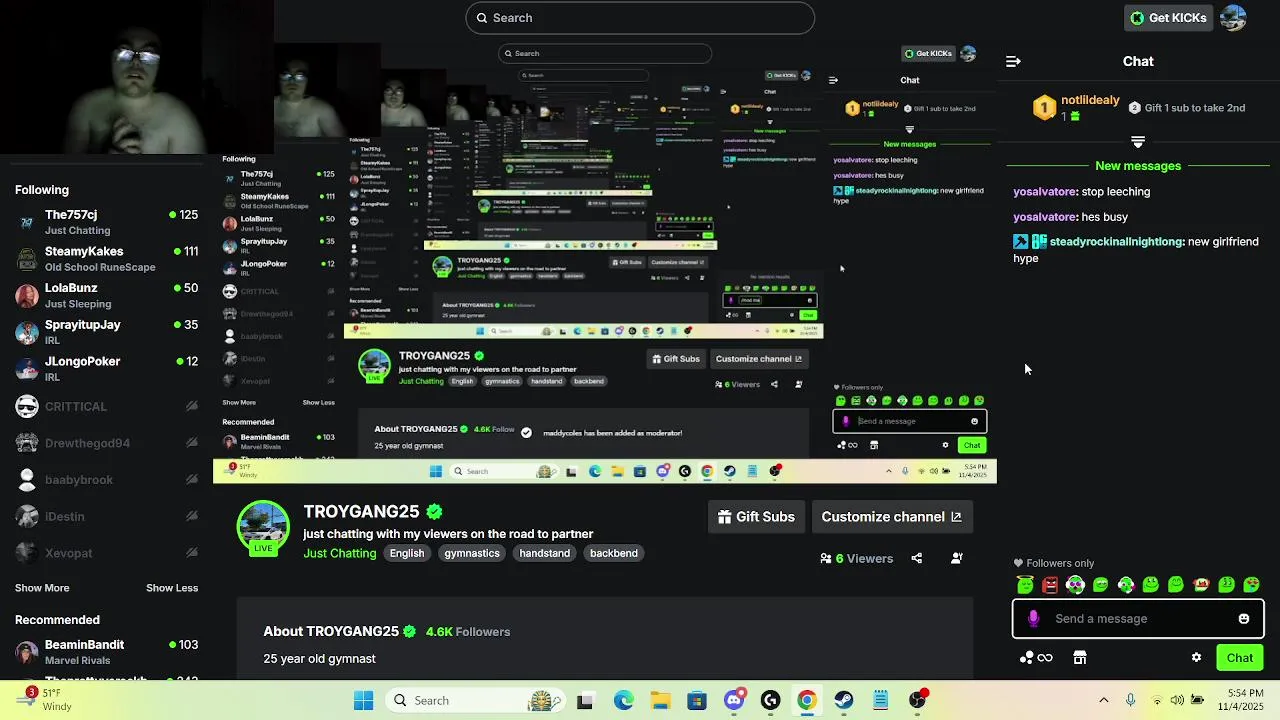Click the user icon right of share
This screenshot has height=720, width=1280.
pyautogui.click(x=957, y=558)
